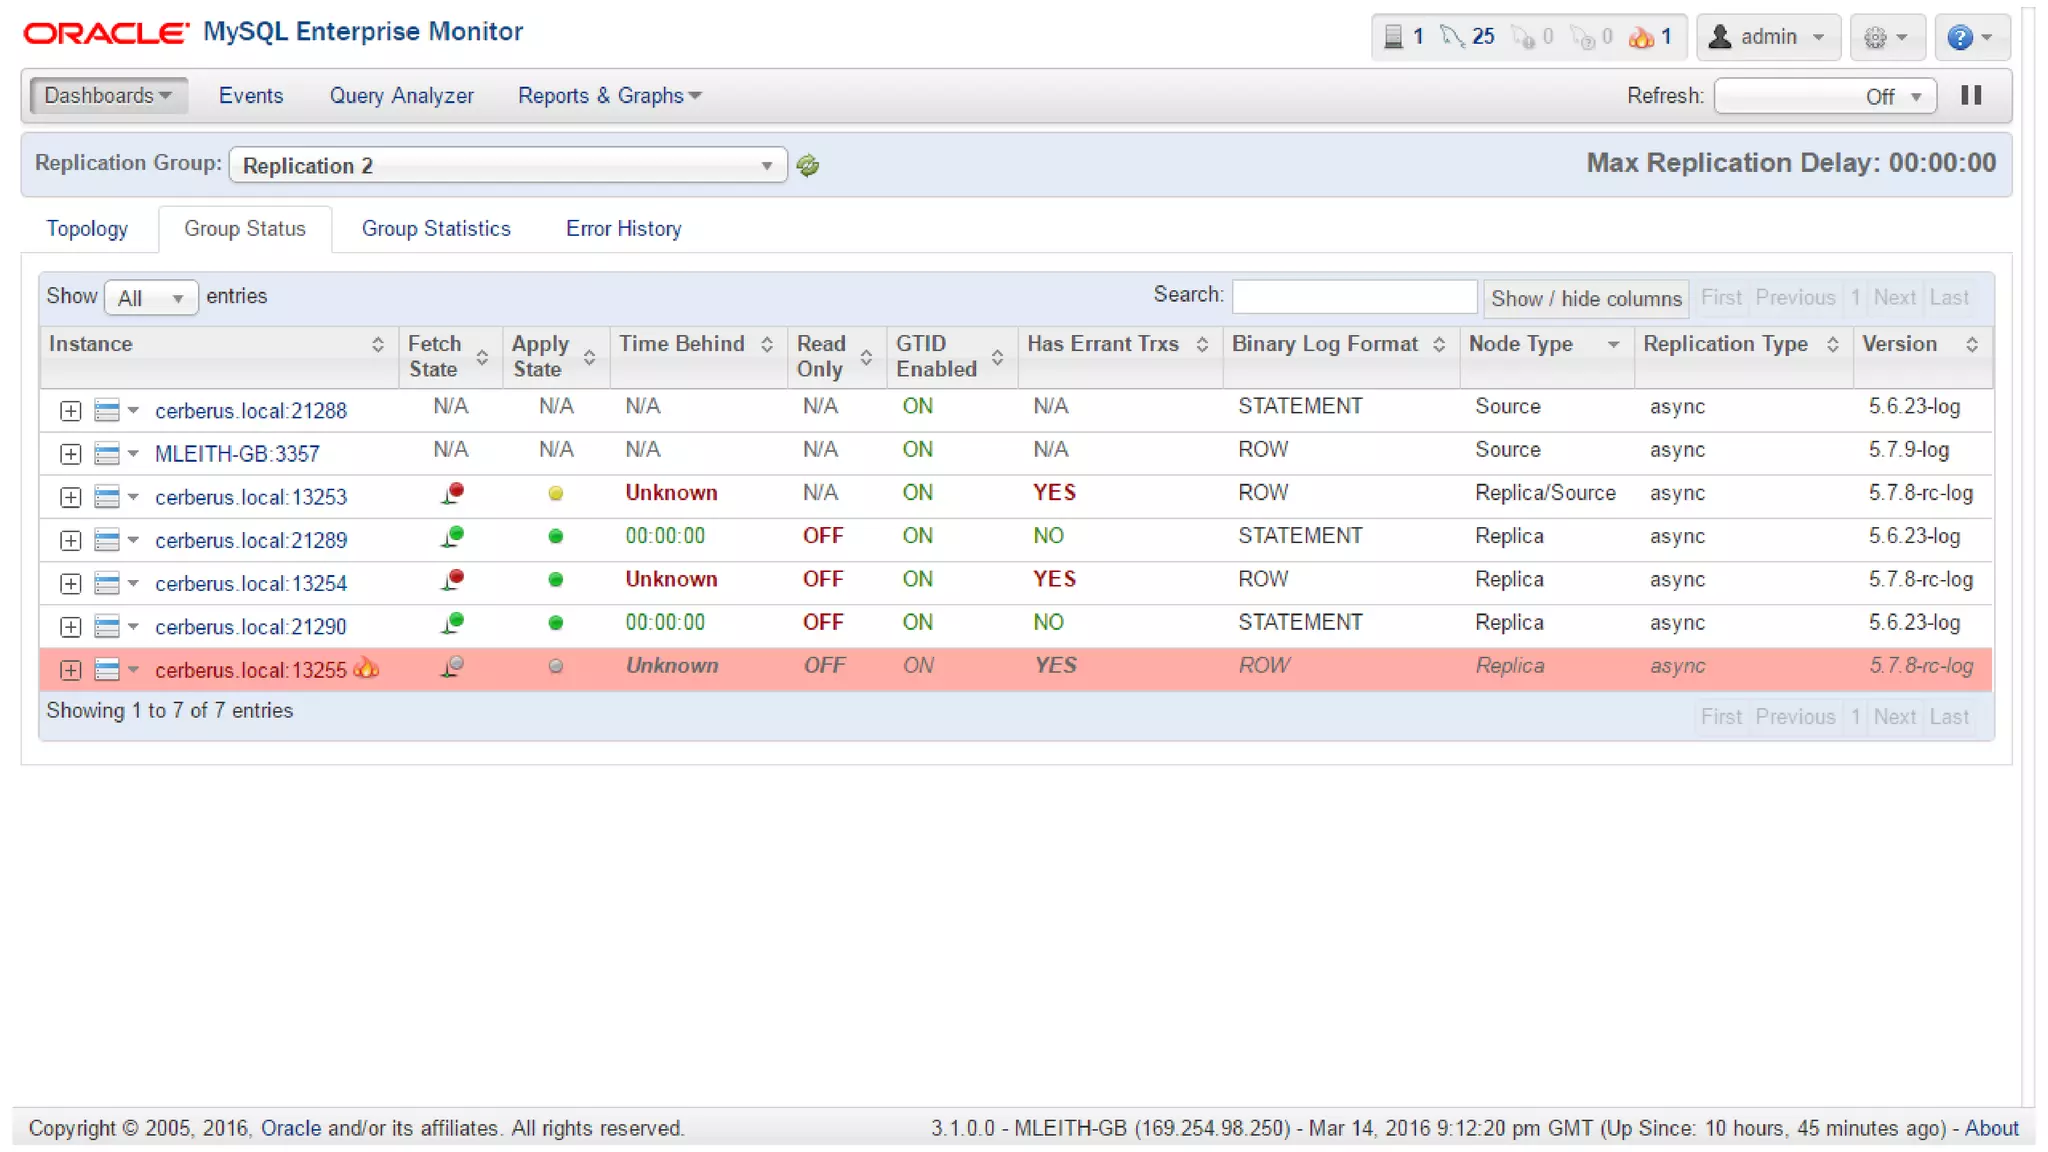Pause the page refresh

point(1971,95)
